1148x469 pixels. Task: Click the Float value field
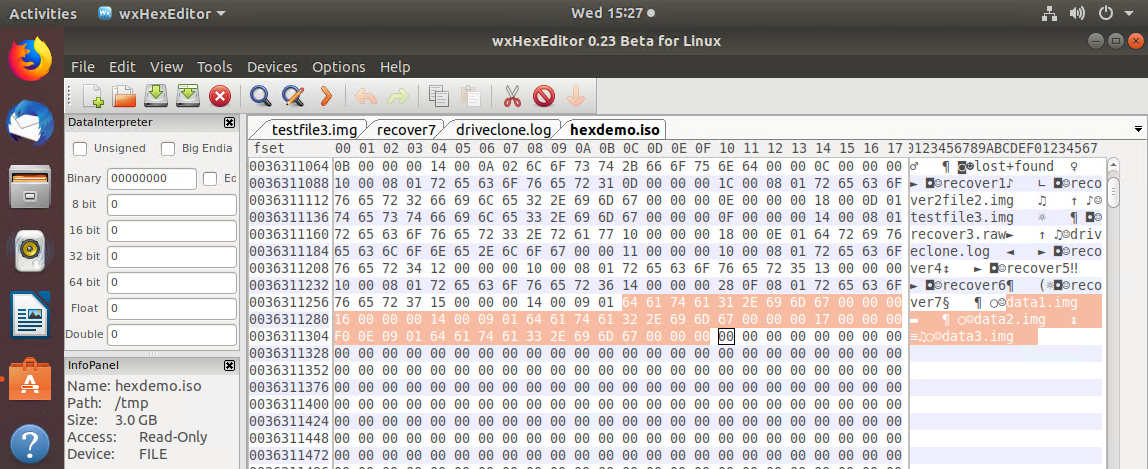tap(172, 308)
